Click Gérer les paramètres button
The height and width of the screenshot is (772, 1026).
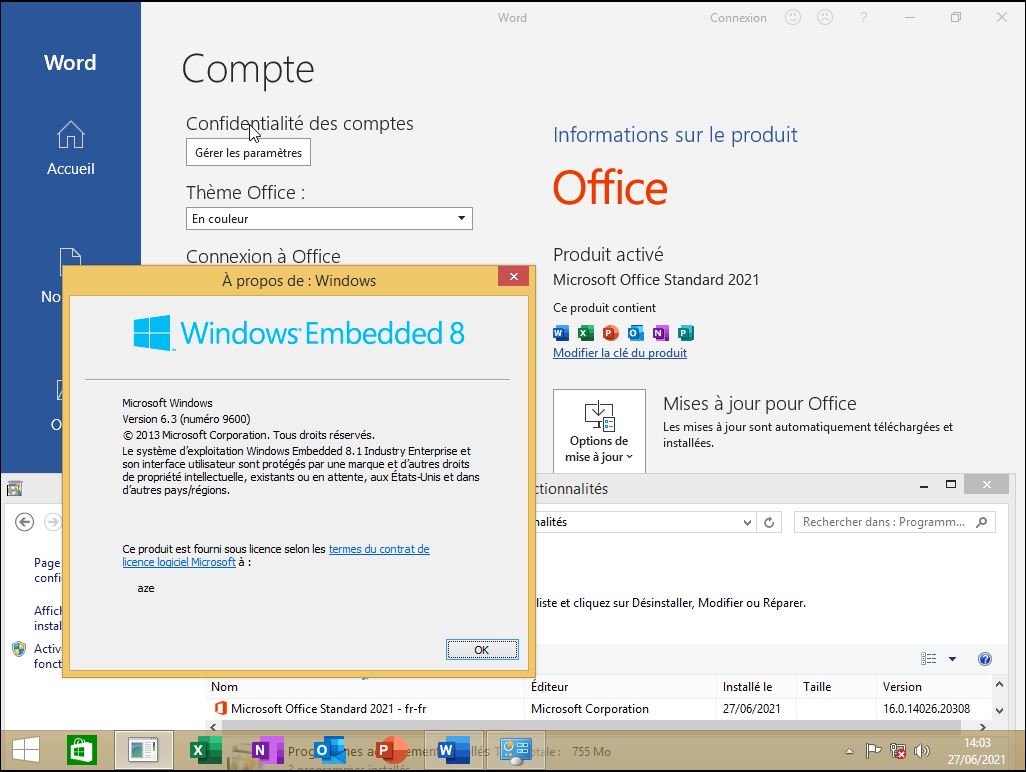pos(248,152)
